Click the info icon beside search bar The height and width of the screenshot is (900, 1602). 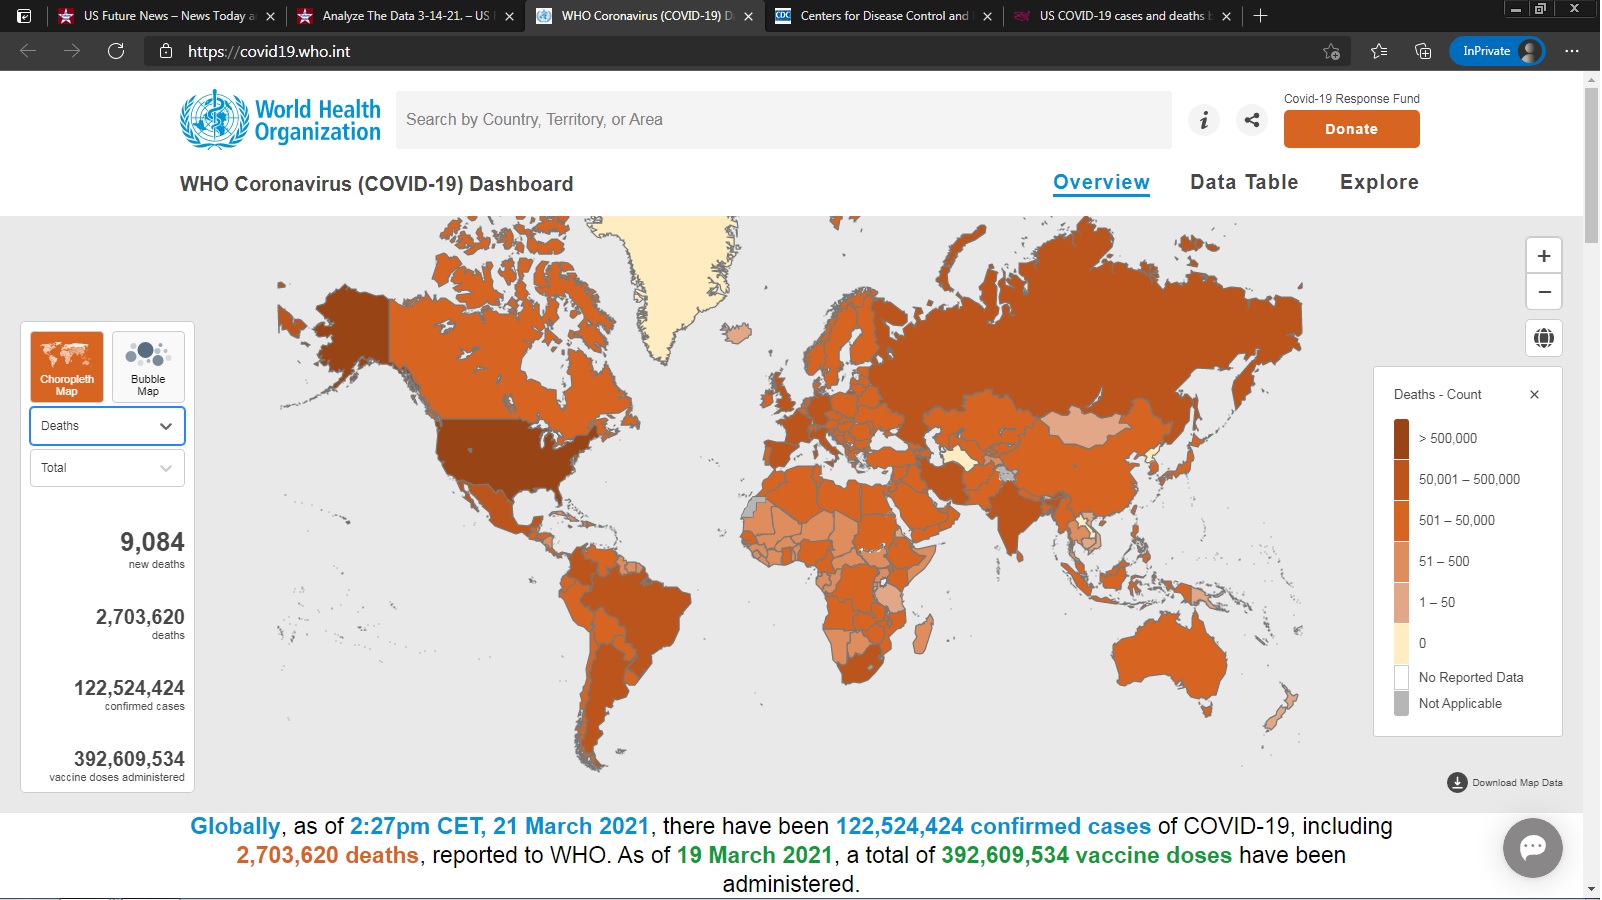click(1204, 120)
